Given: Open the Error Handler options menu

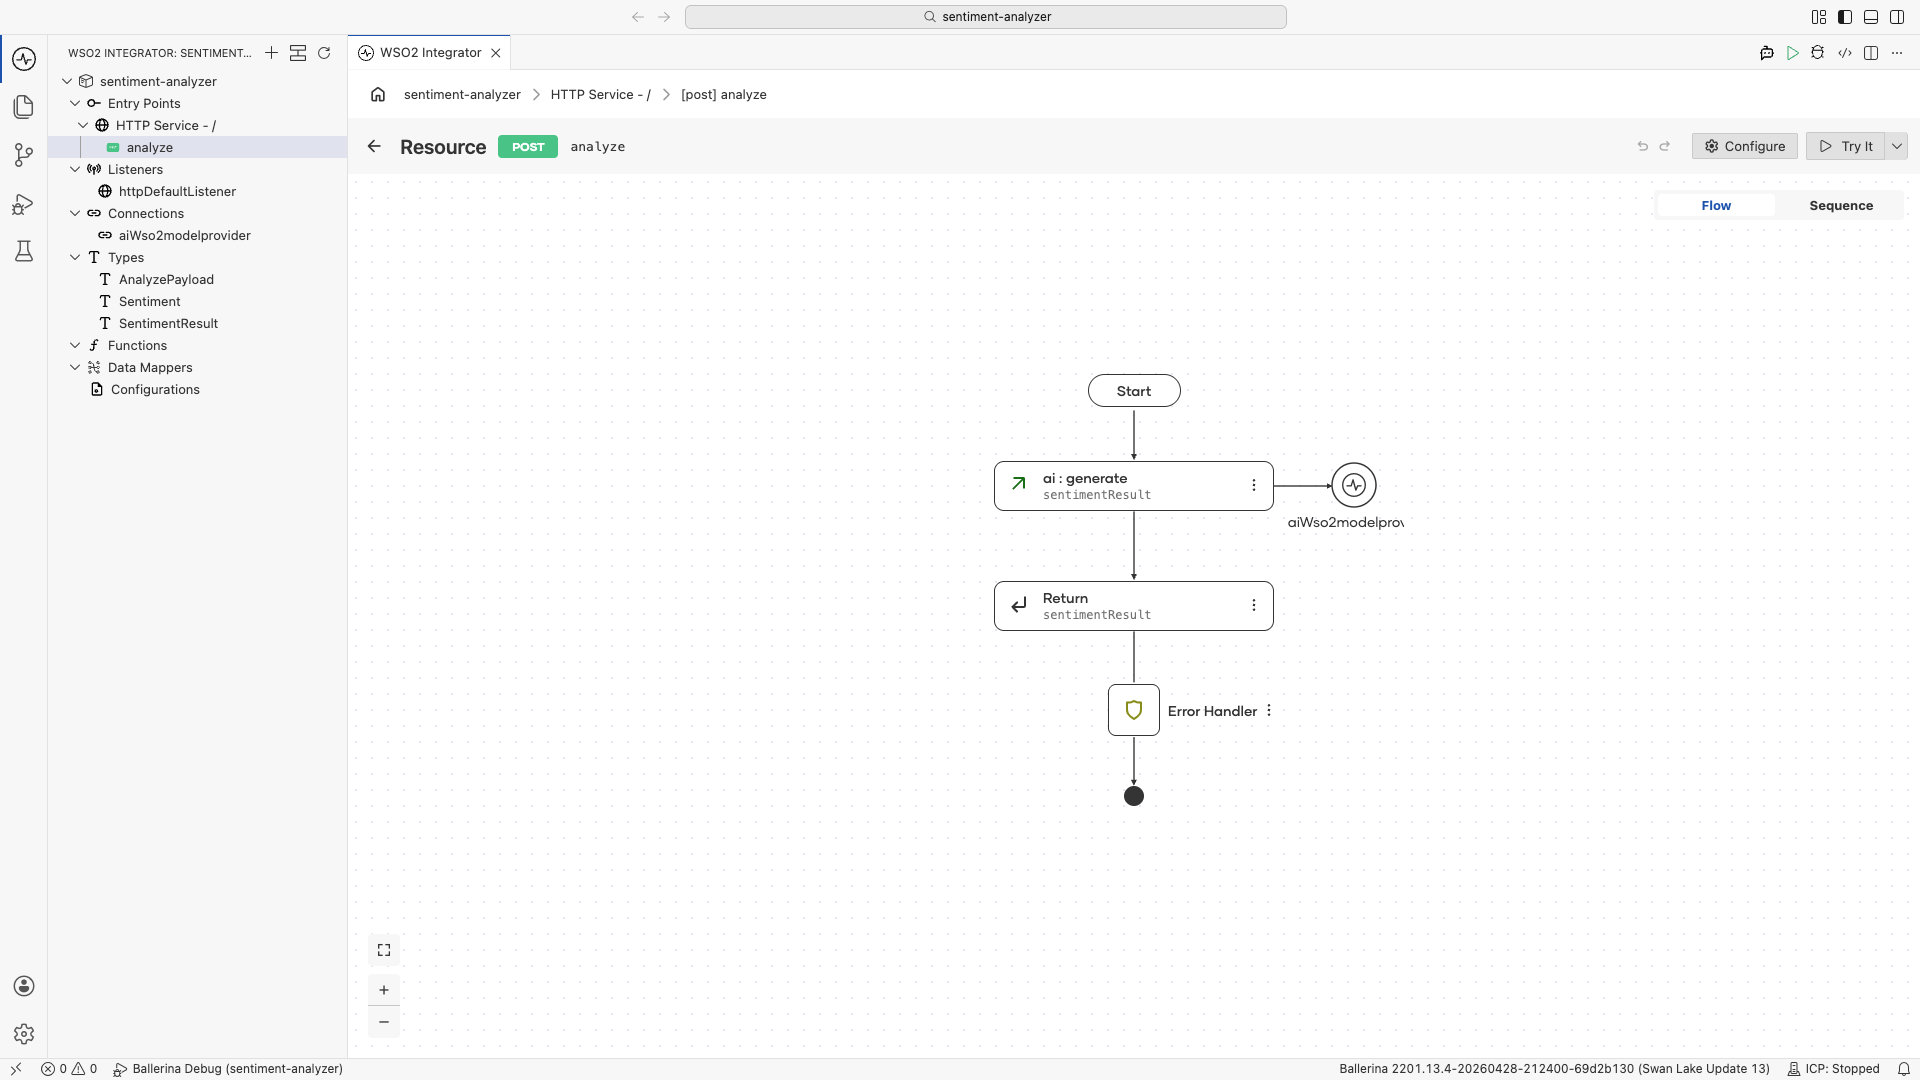Looking at the screenshot, I should pos(1269,710).
